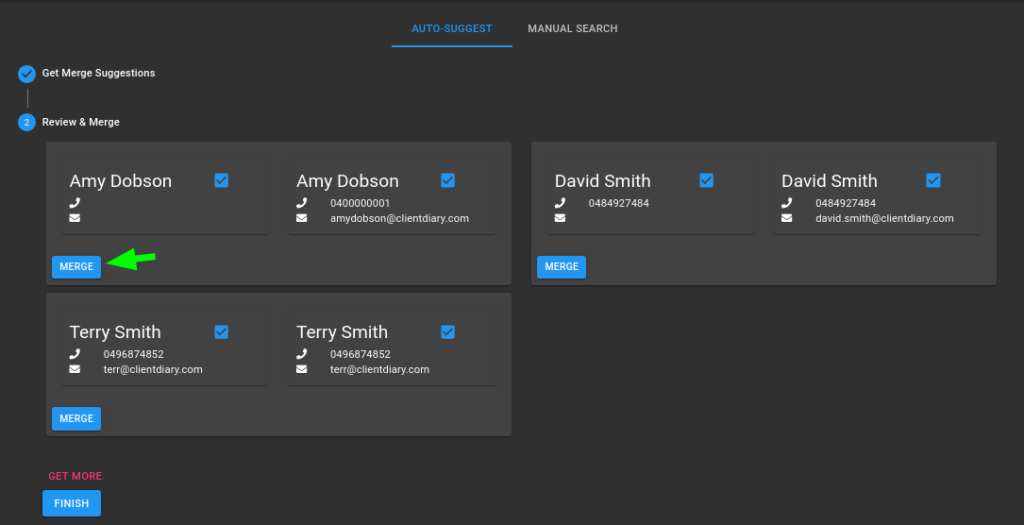This screenshot has width=1024, height=525.
Task: Click the Get Merge Suggestions step label
Action: (99, 73)
